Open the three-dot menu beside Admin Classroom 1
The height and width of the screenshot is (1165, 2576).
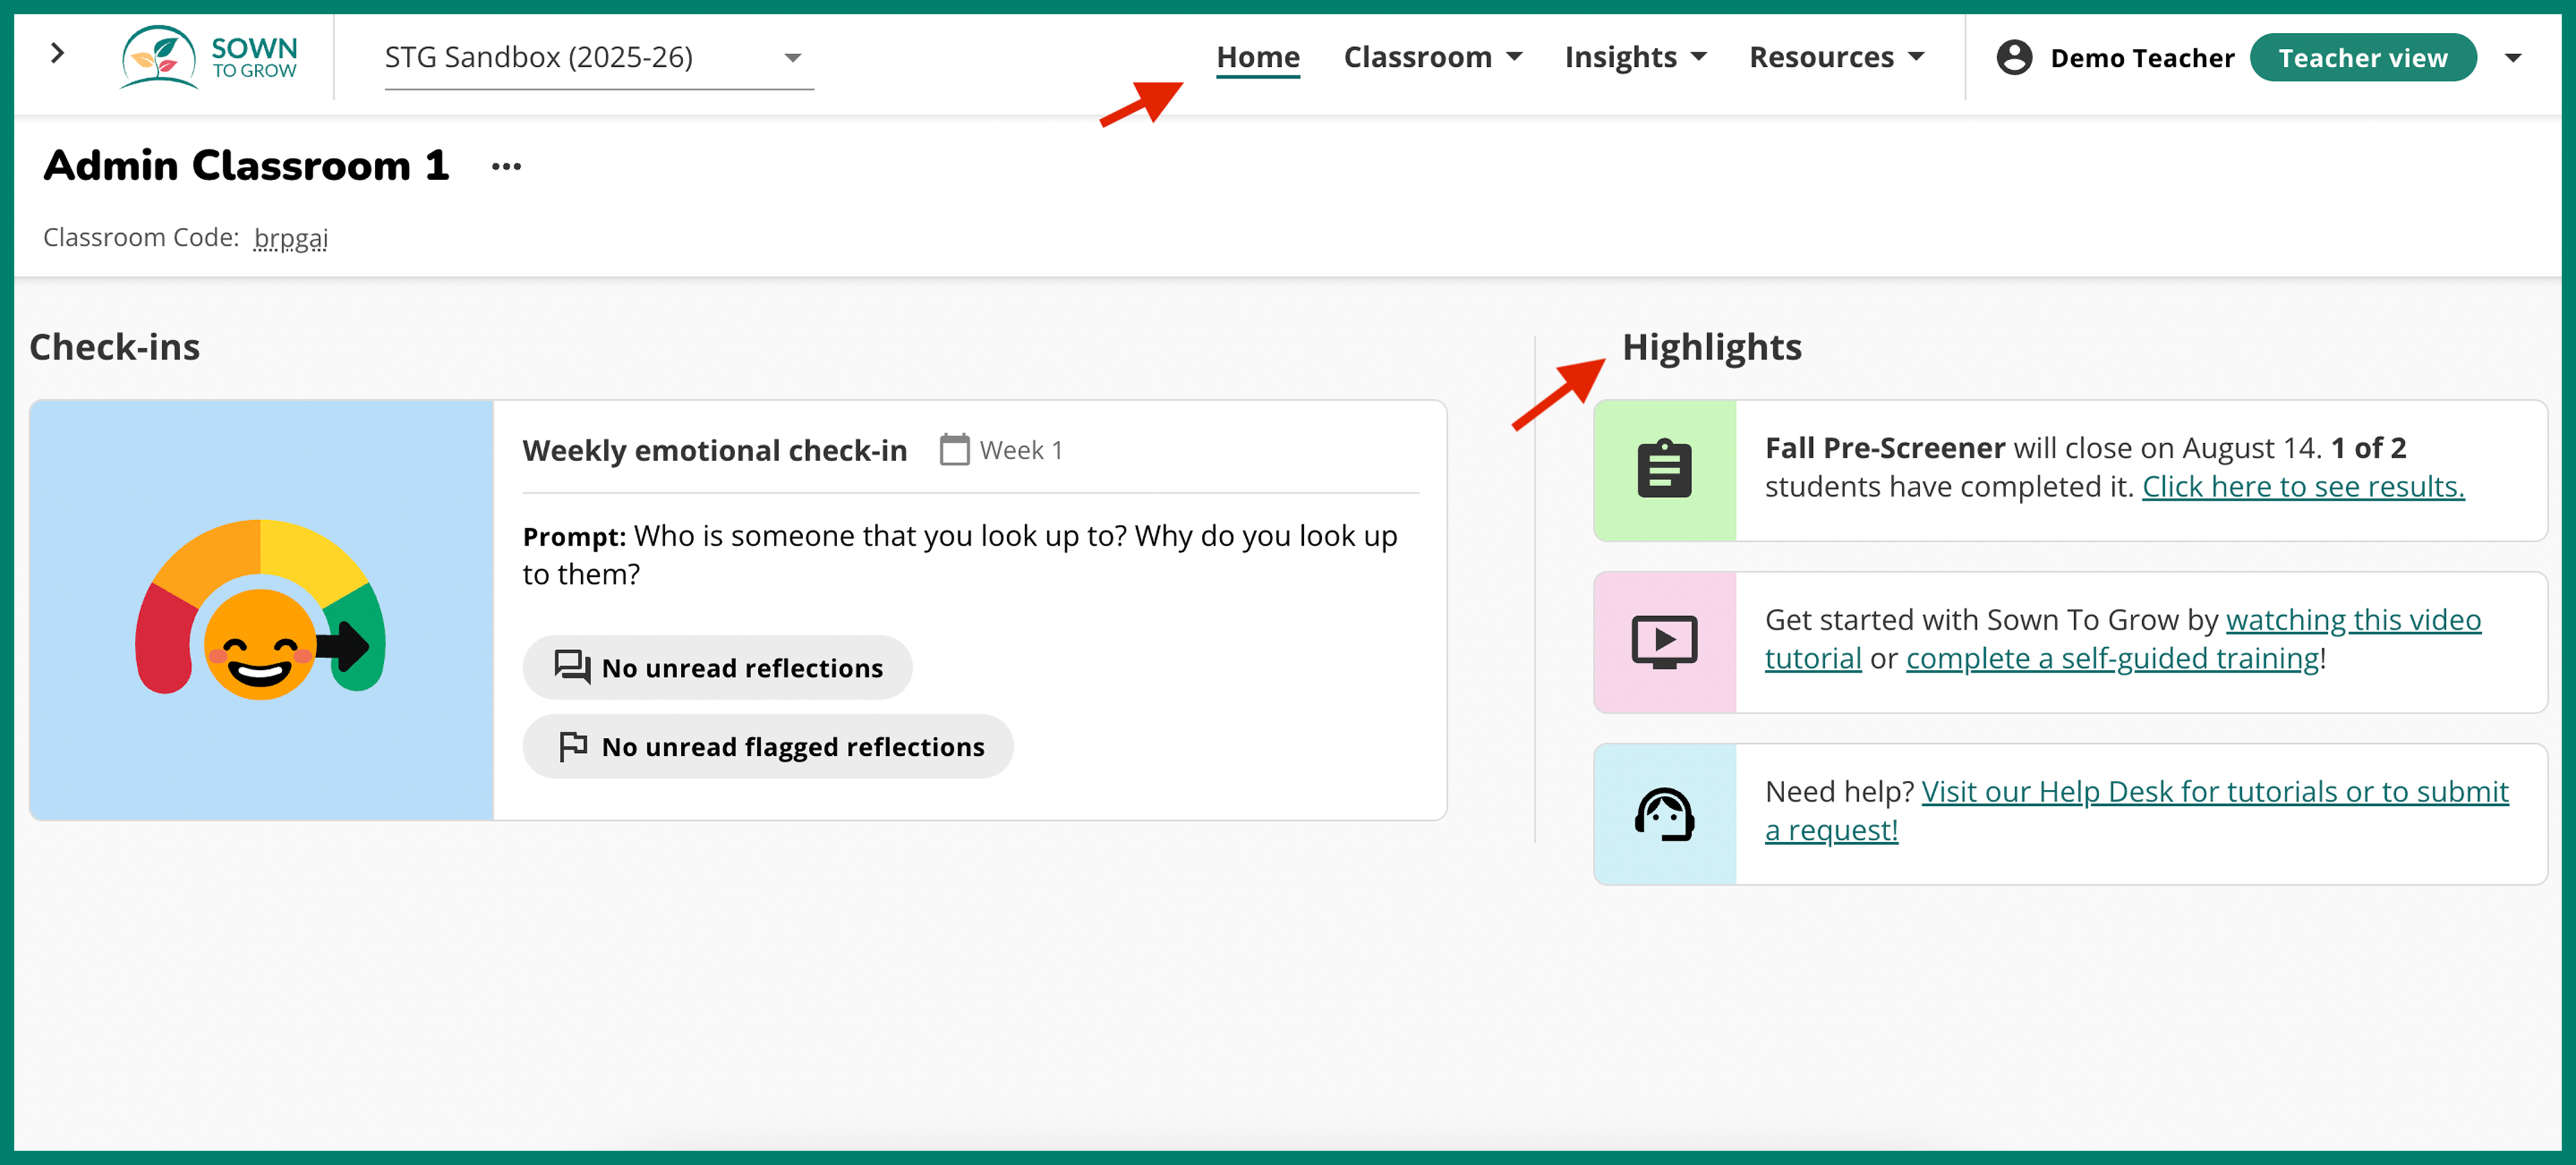point(506,167)
